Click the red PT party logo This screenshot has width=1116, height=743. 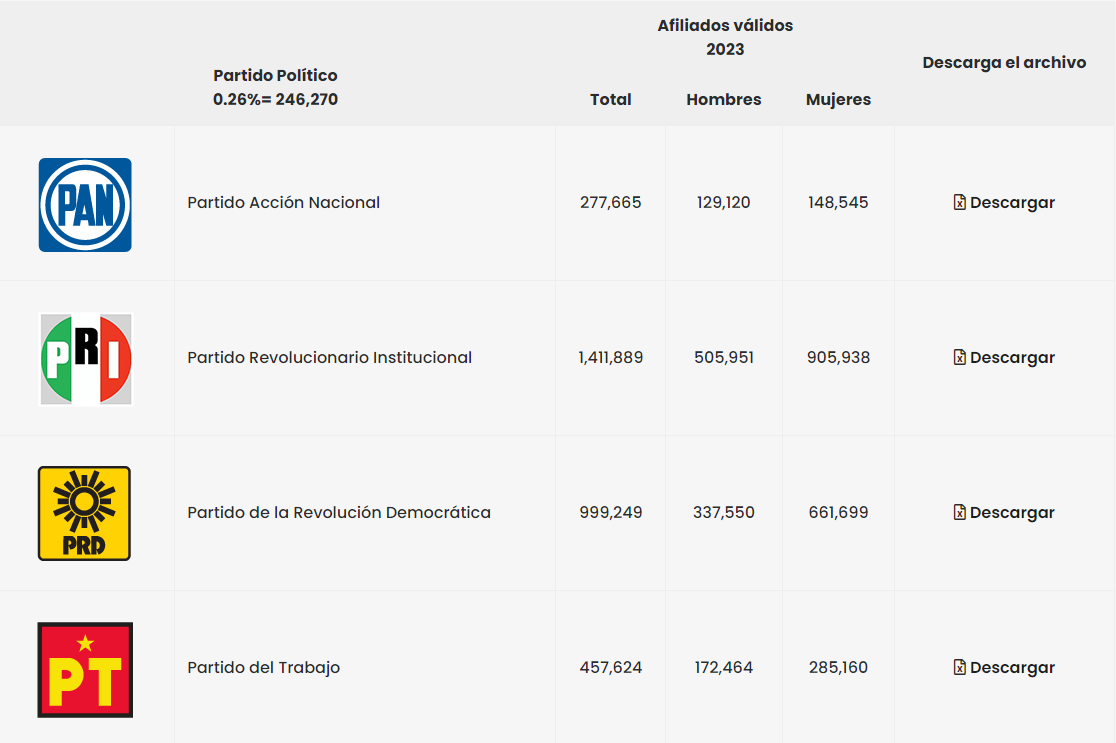pyautogui.click(x=85, y=670)
